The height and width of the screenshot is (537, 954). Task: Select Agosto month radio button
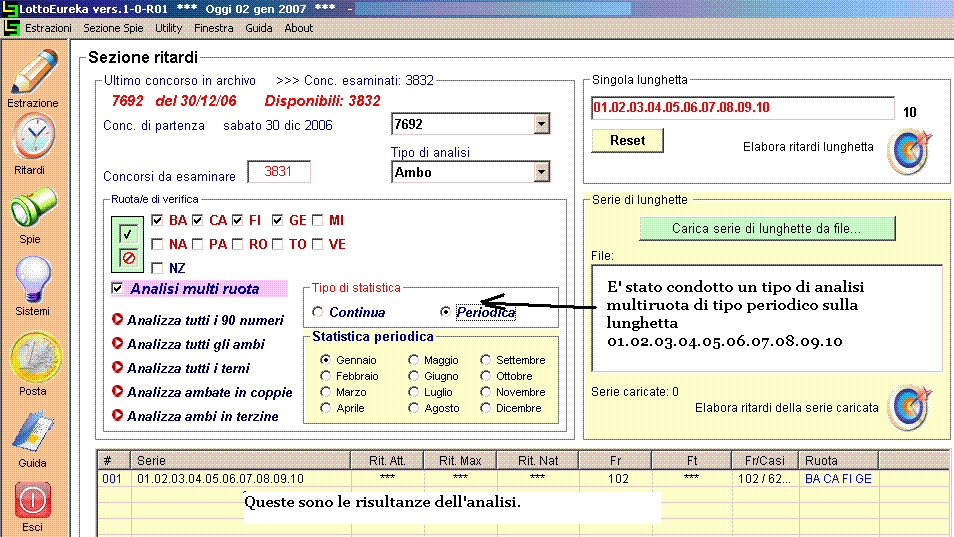(414, 408)
